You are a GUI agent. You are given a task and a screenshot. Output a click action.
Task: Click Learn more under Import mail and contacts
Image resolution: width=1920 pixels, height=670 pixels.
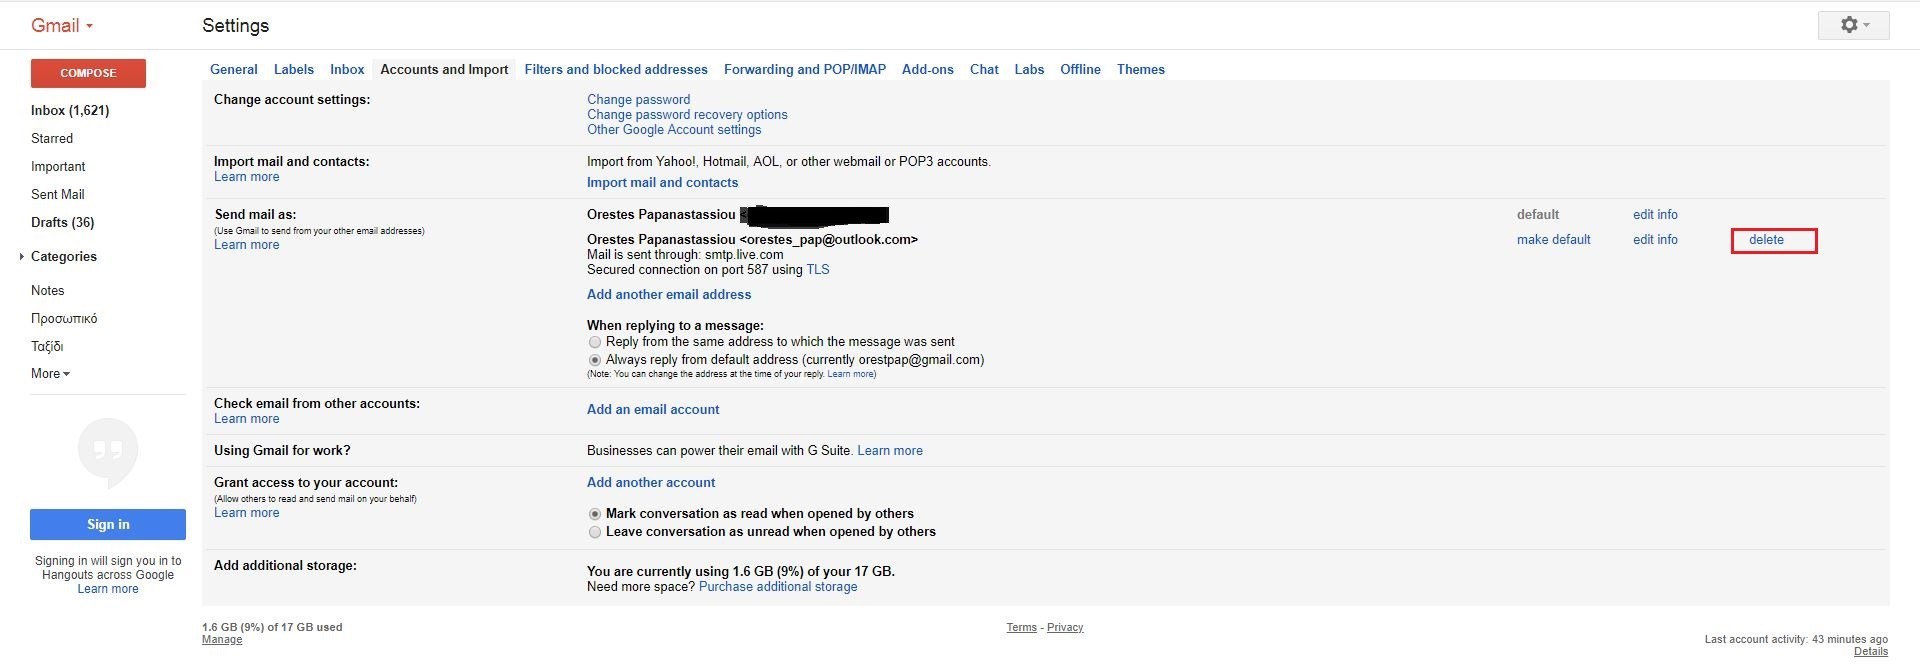[247, 176]
